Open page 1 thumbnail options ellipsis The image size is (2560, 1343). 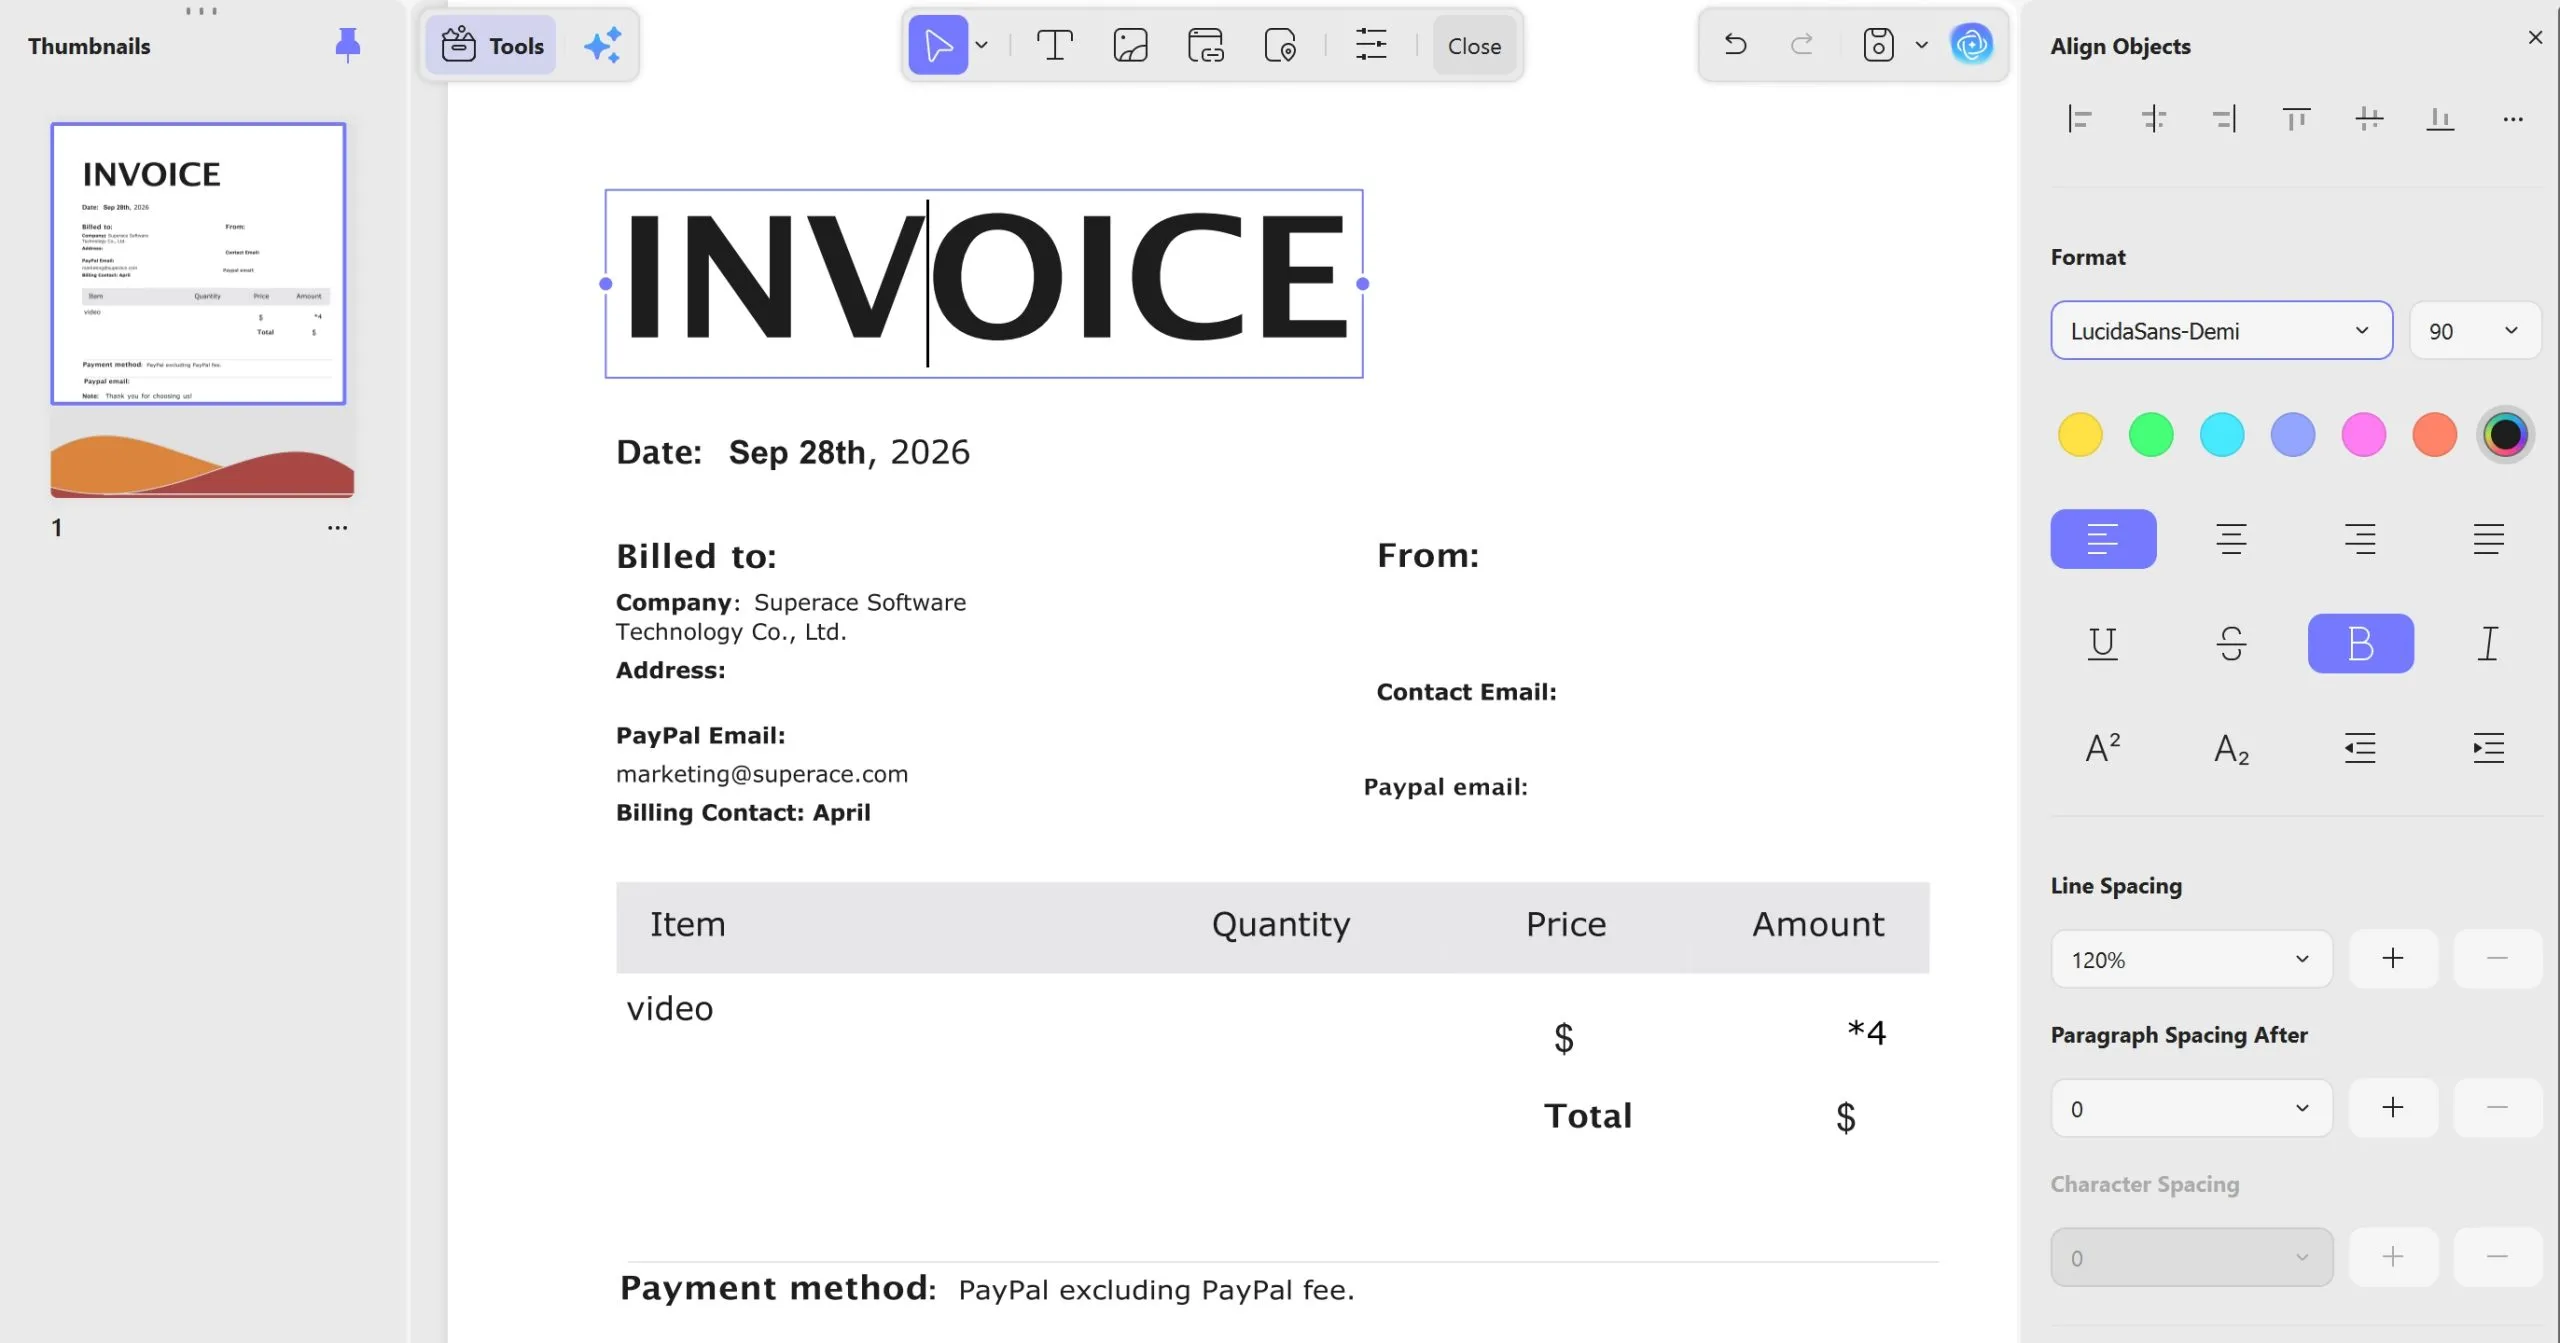coord(338,528)
